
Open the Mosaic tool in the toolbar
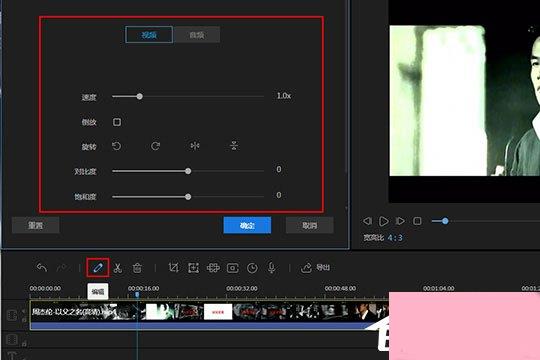tap(213, 268)
